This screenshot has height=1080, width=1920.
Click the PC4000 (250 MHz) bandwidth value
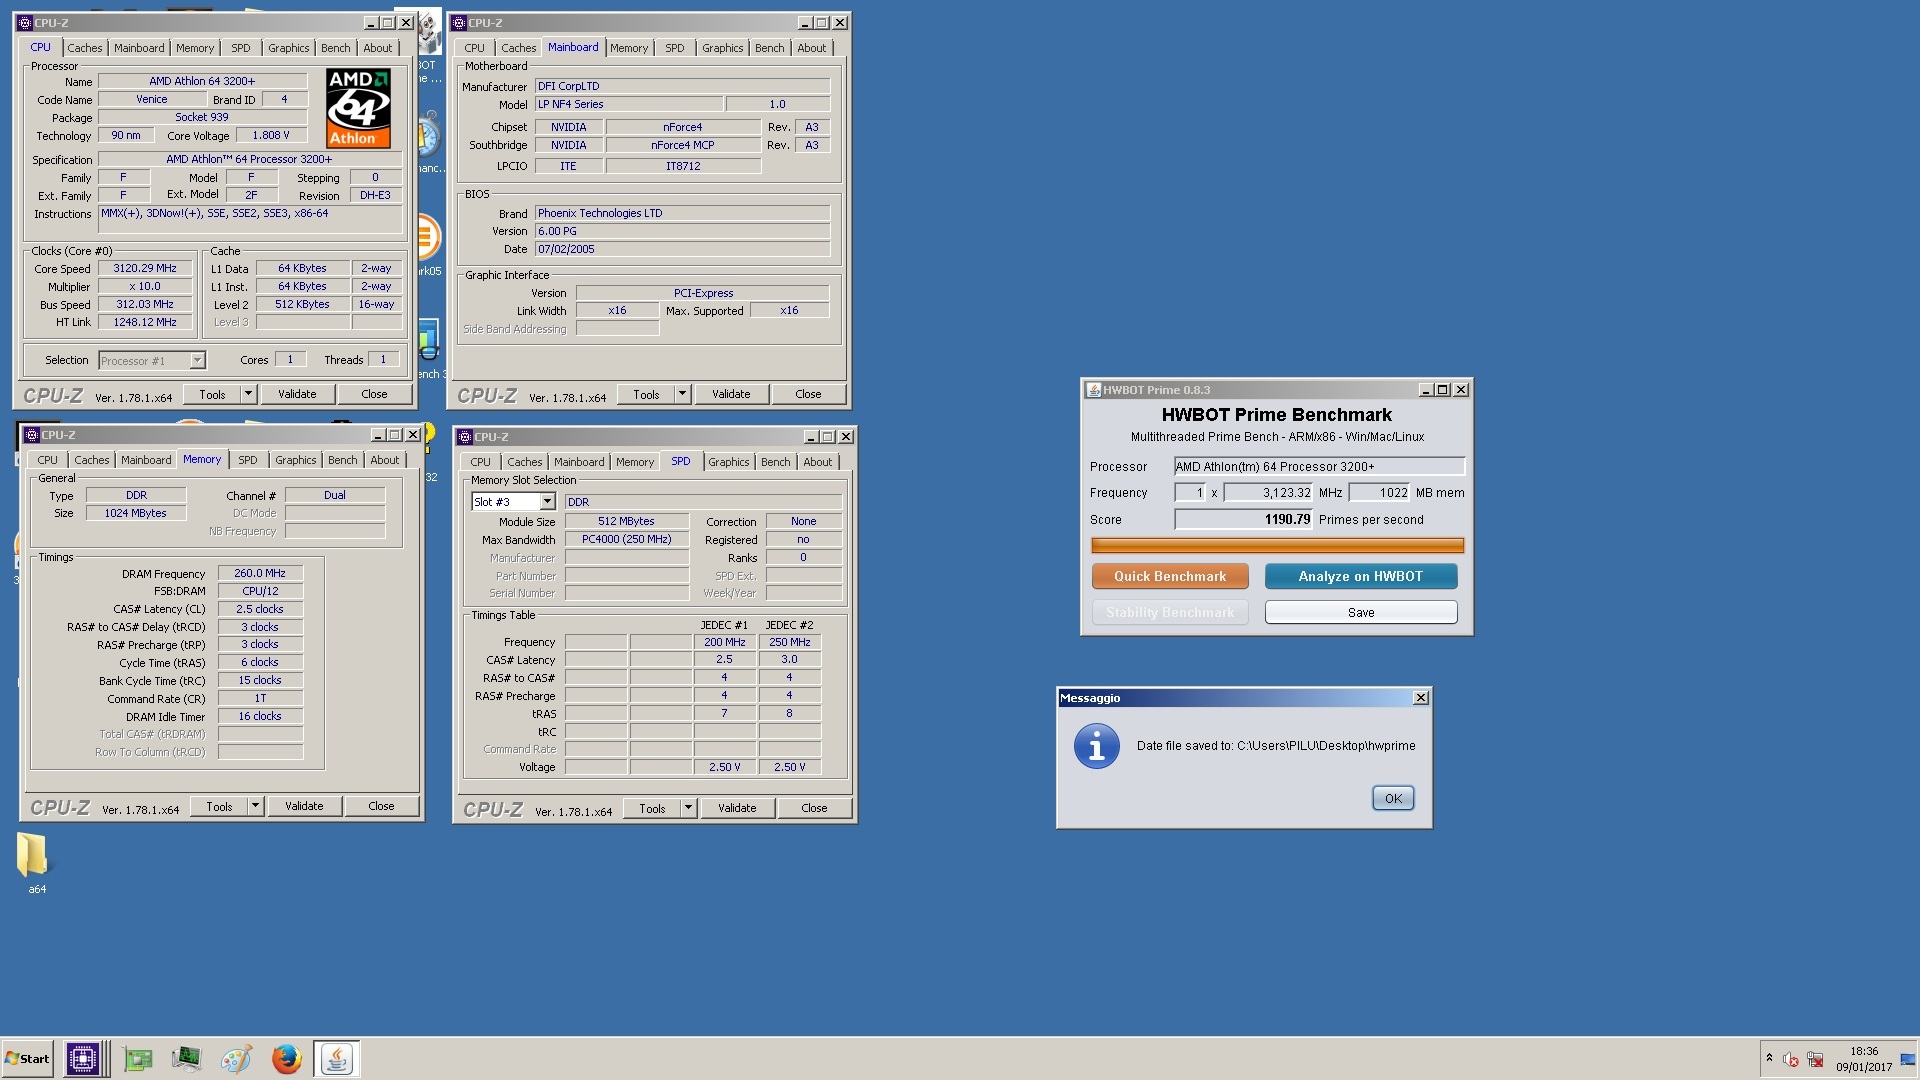tap(626, 540)
